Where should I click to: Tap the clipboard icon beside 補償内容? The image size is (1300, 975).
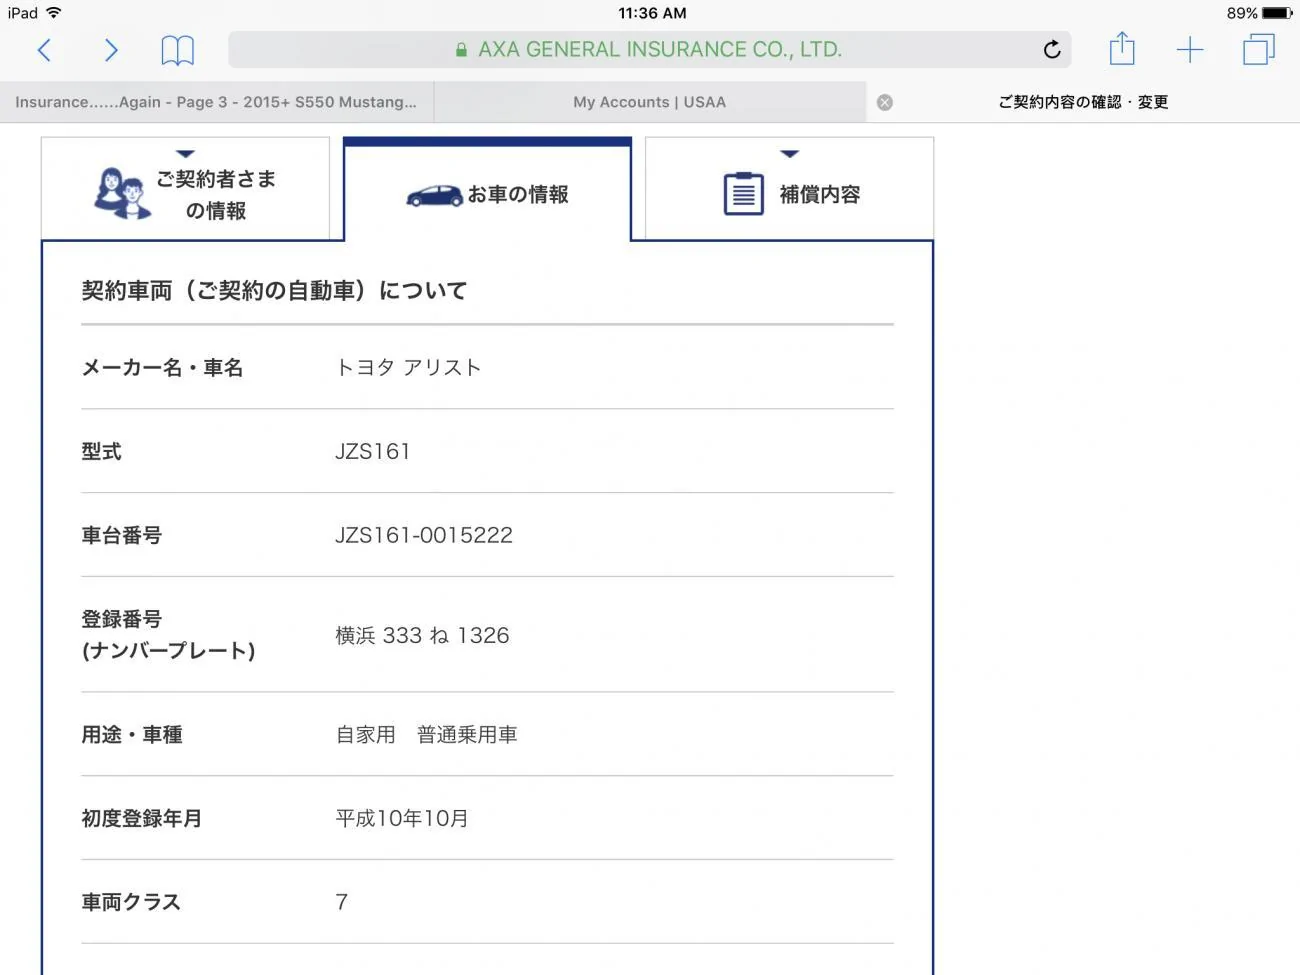pos(743,194)
